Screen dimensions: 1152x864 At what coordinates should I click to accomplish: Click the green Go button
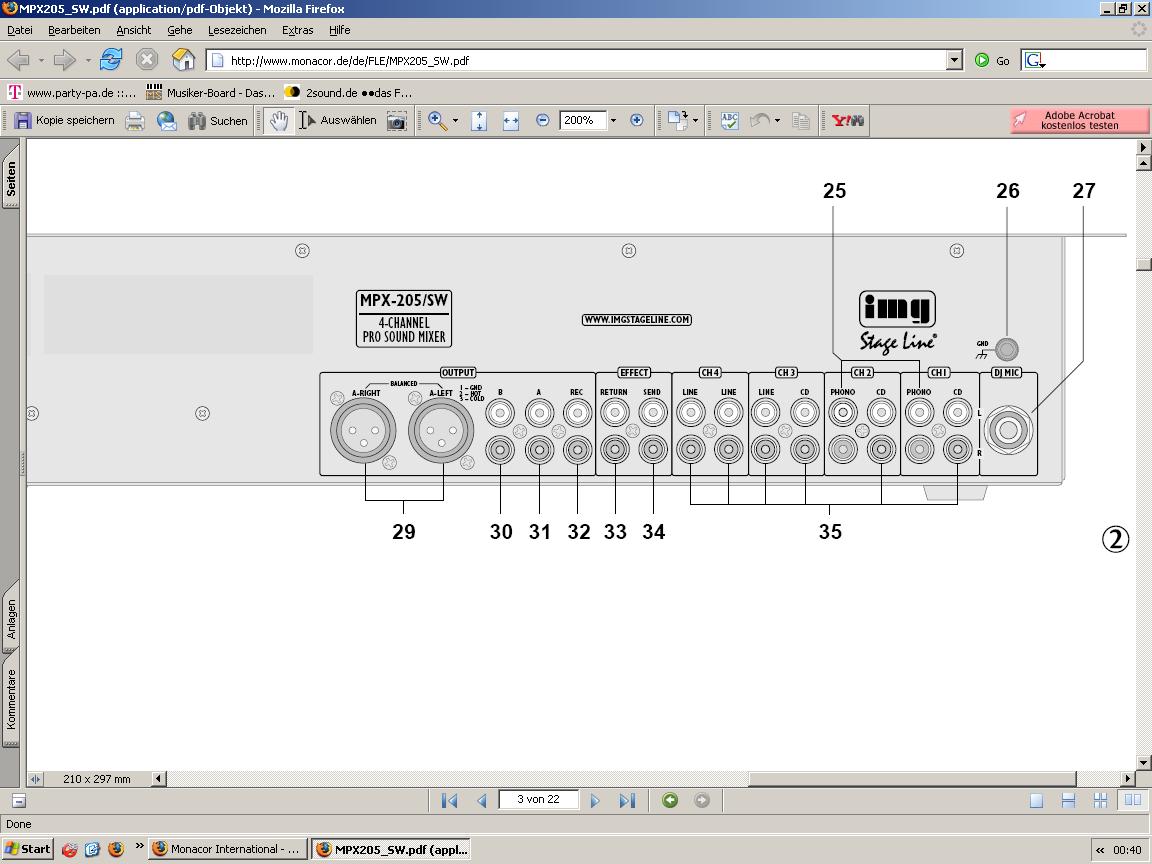click(x=992, y=60)
